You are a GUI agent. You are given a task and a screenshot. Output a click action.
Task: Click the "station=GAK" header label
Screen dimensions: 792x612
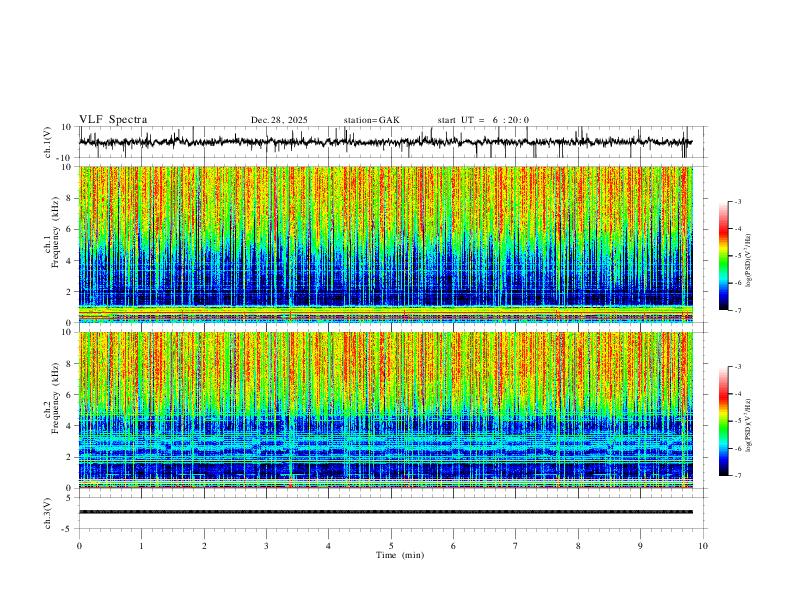(x=372, y=120)
